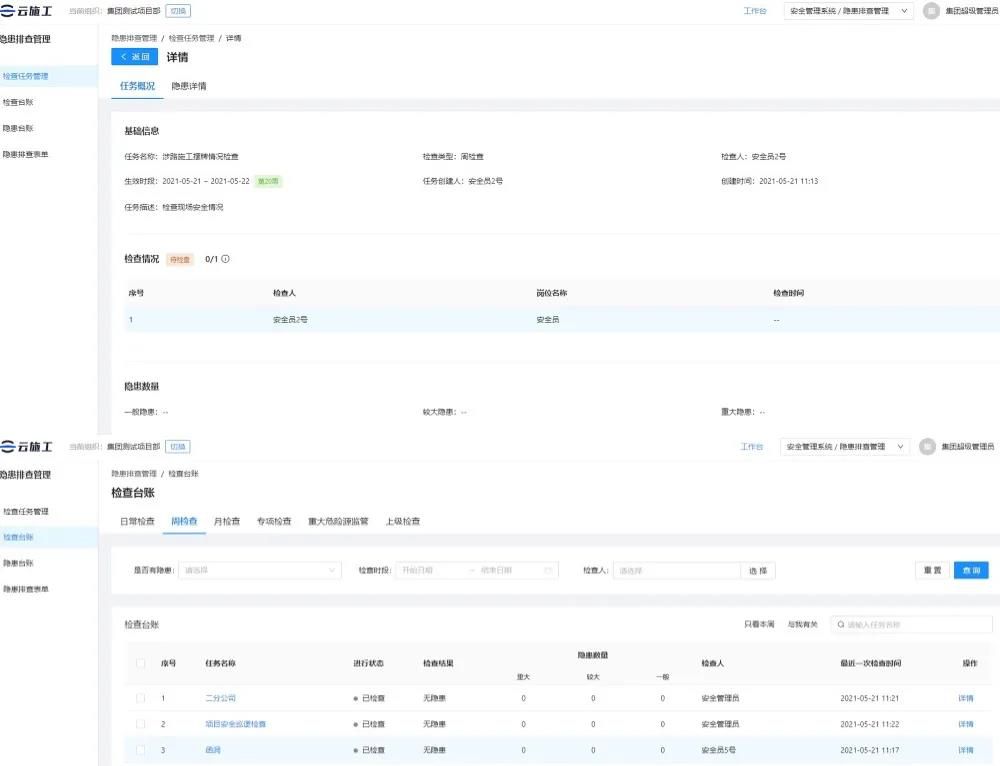This screenshot has height=766, width=1000.
Task: Open the 是否有隐患 dropdown
Action: (260, 570)
